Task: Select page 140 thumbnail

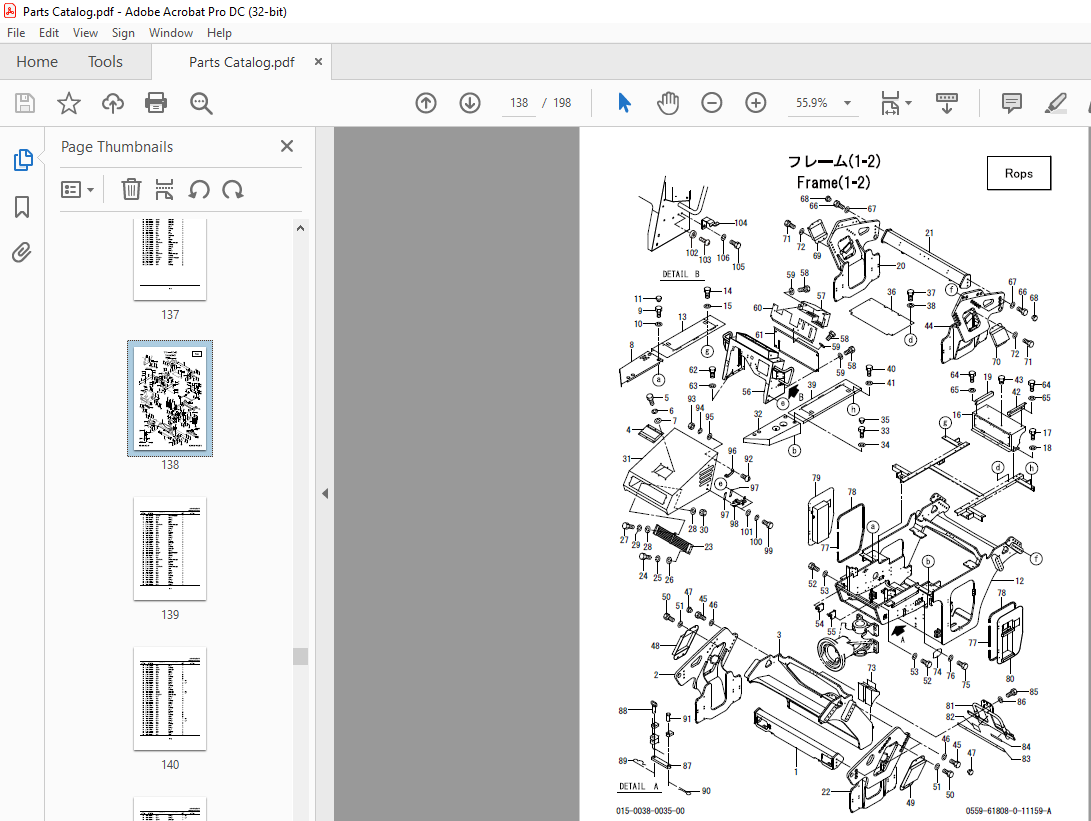Action: (170, 699)
